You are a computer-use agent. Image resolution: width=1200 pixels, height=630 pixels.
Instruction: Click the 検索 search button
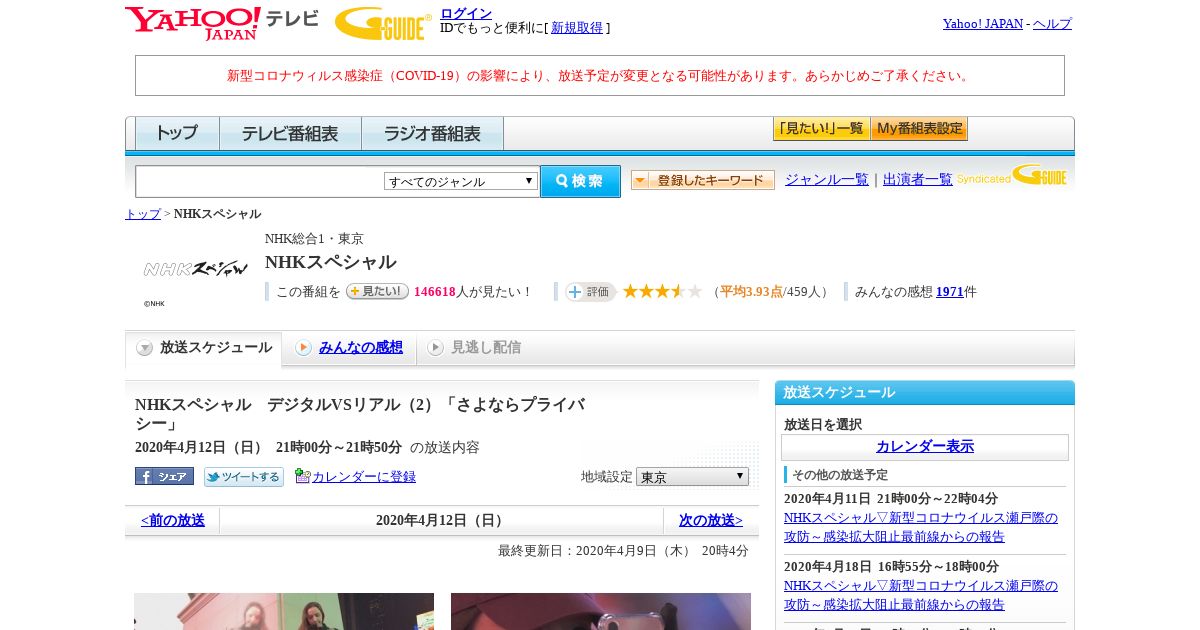pyautogui.click(x=580, y=181)
